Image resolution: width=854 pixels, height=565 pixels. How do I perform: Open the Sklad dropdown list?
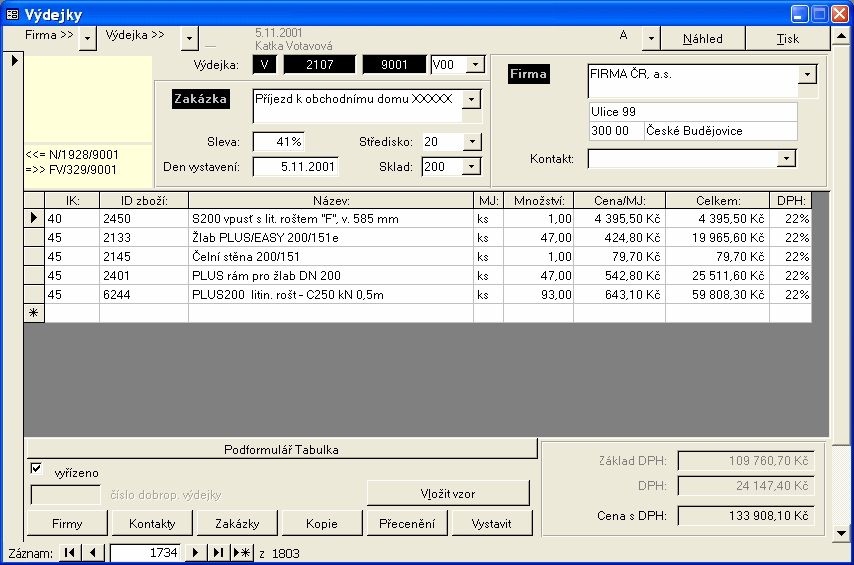pyautogui.click(x=472, y=167)
